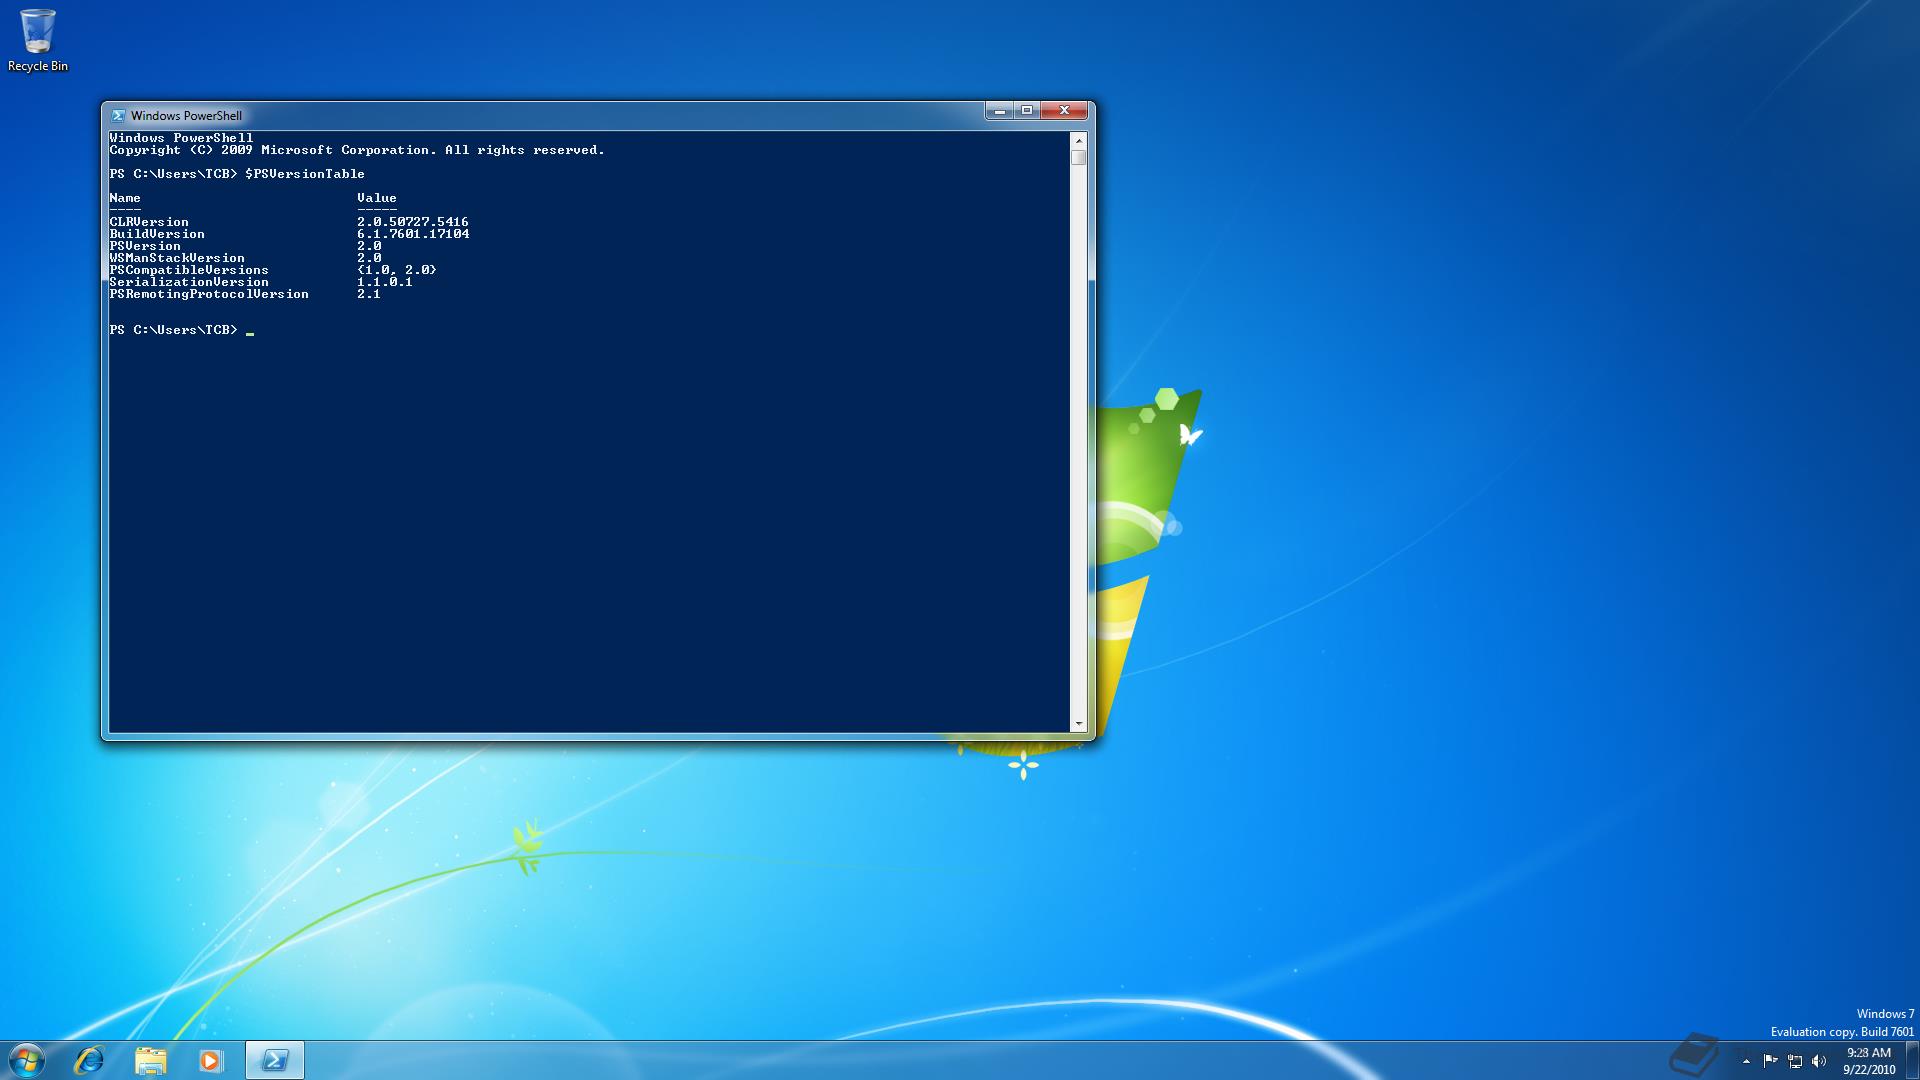Show hidden tray icons arrow
Viewport: 1920px width, 1080px height.
point(1746,1061)
